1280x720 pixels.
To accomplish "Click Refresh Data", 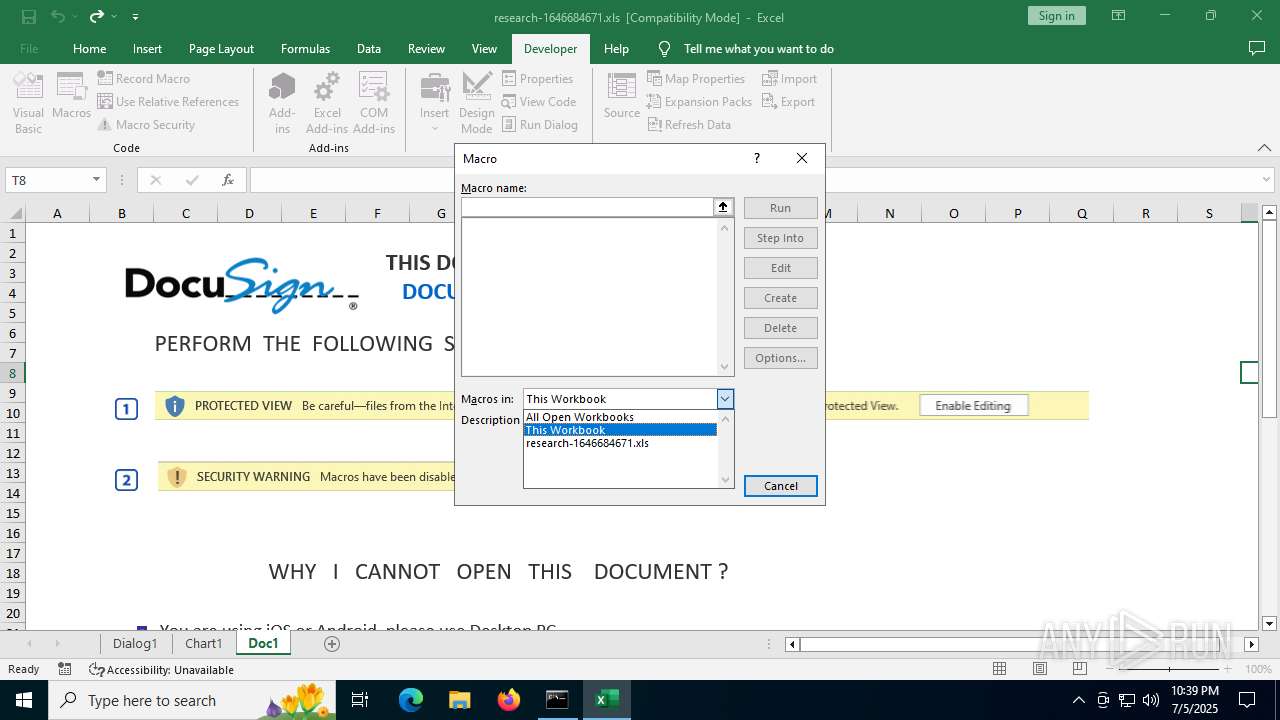I will pyautogui.click(x=689, y=124).
